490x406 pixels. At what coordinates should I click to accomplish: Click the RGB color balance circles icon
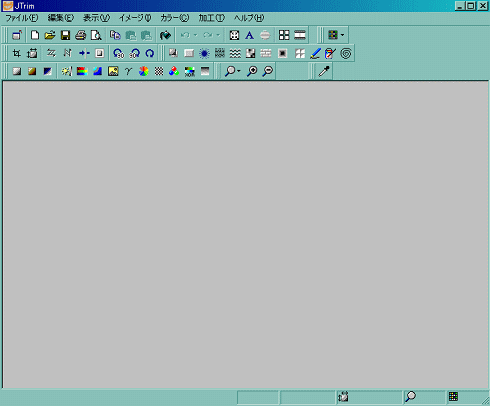pyautogui.click(x=174, y=71)
